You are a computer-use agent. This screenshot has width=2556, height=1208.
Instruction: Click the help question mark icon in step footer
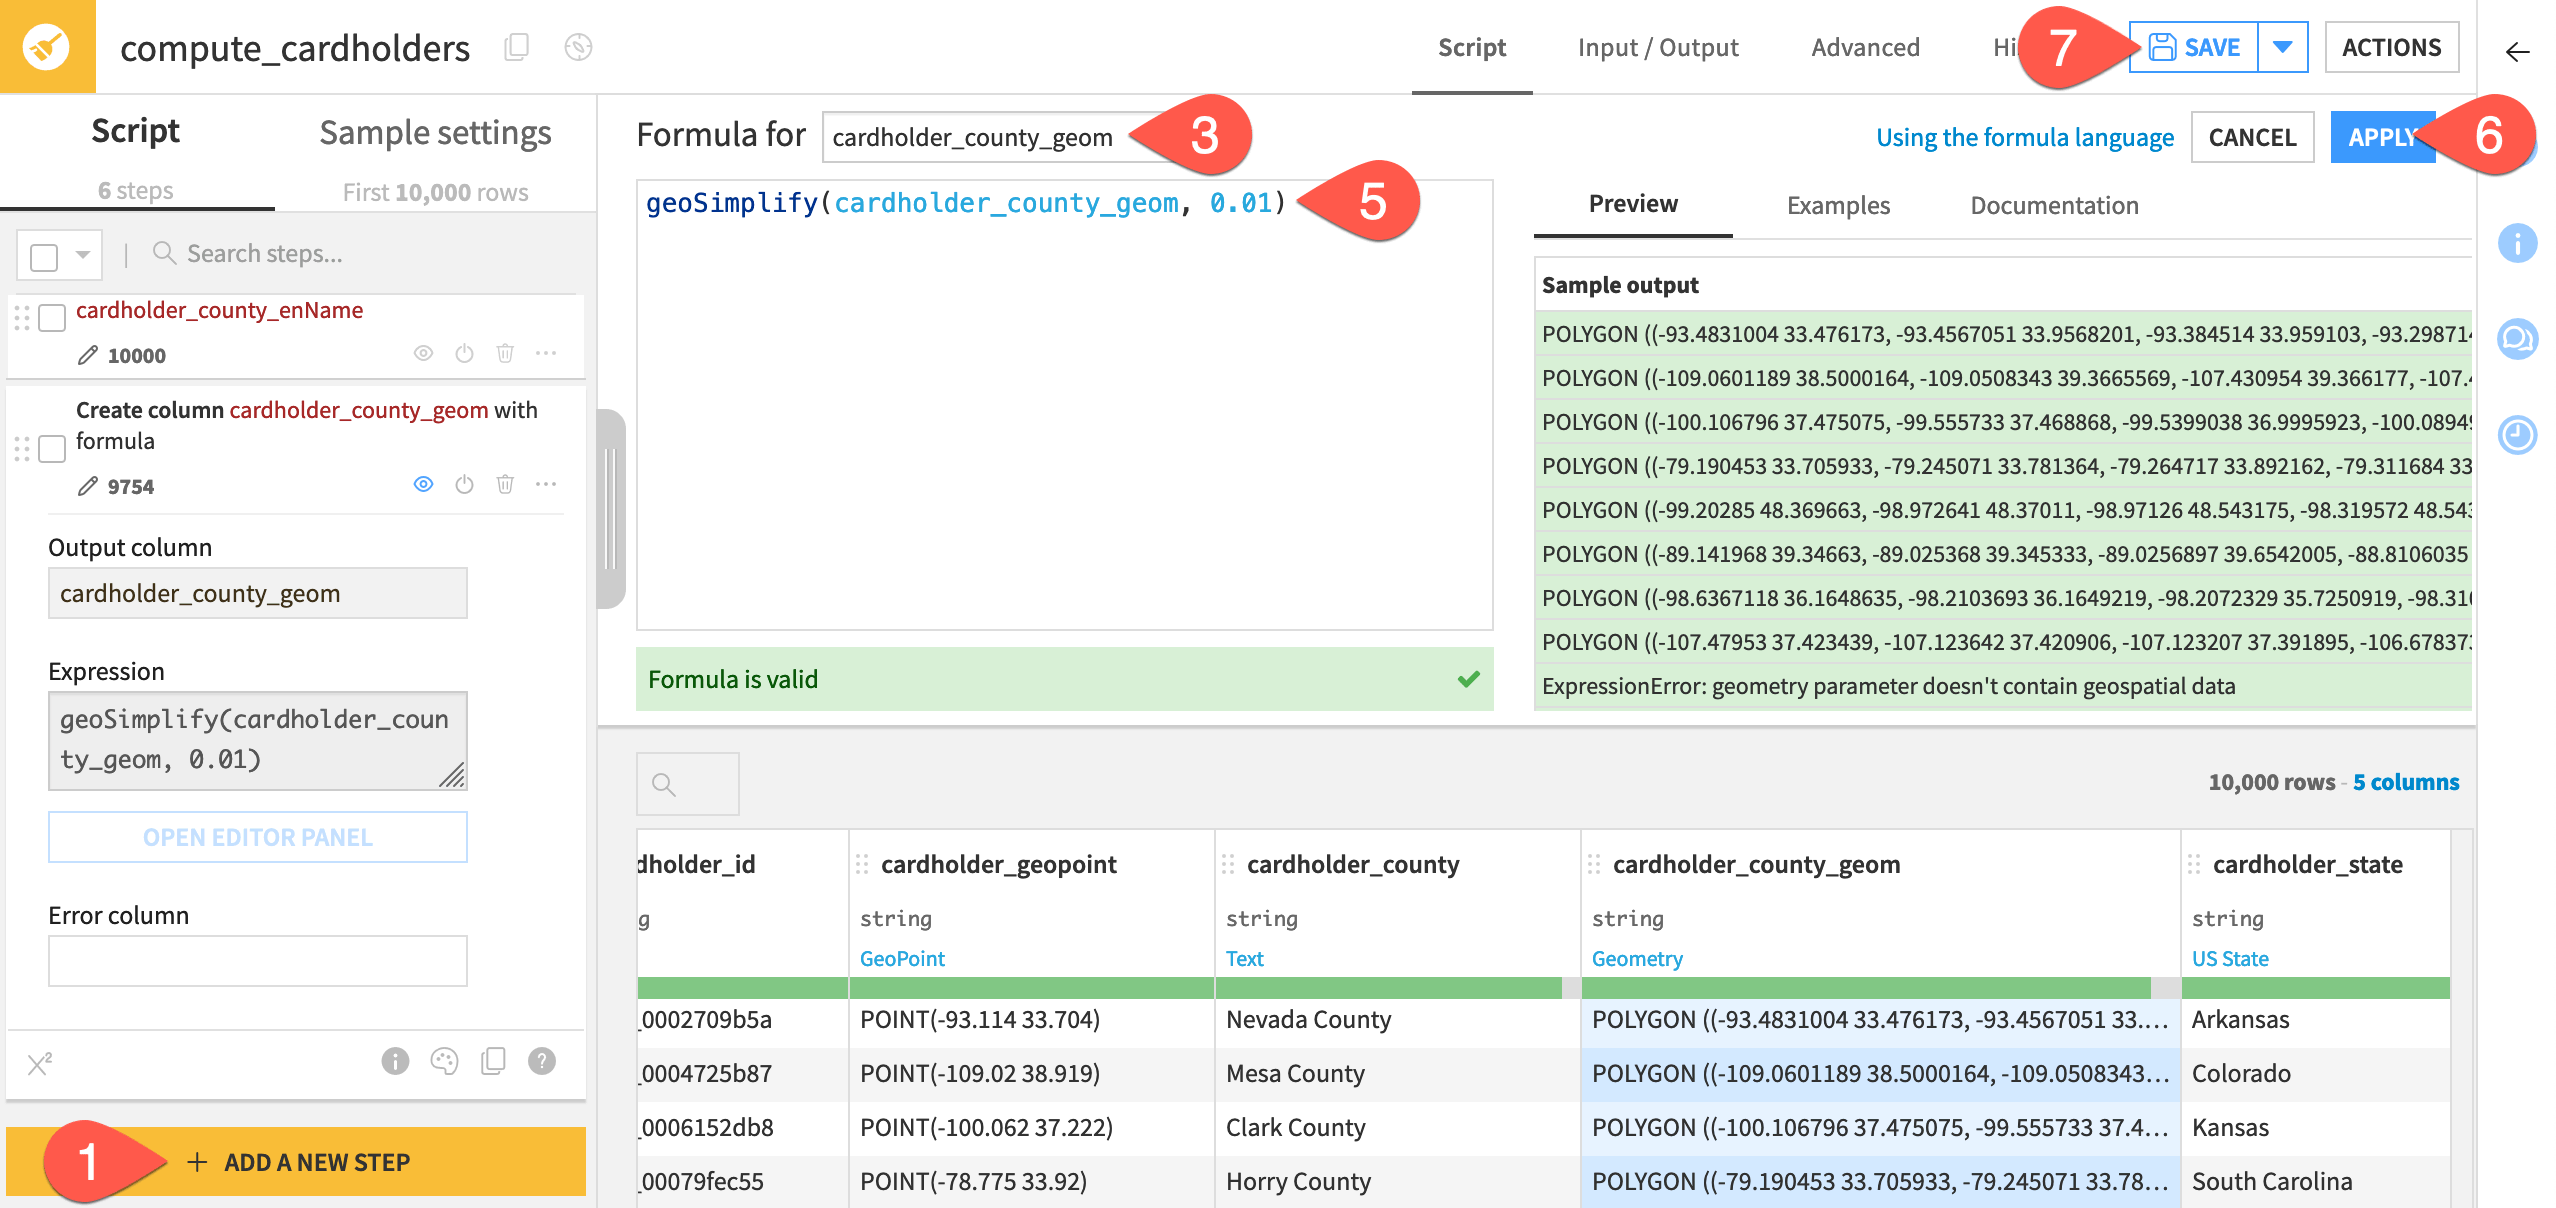coord(542,1061)
